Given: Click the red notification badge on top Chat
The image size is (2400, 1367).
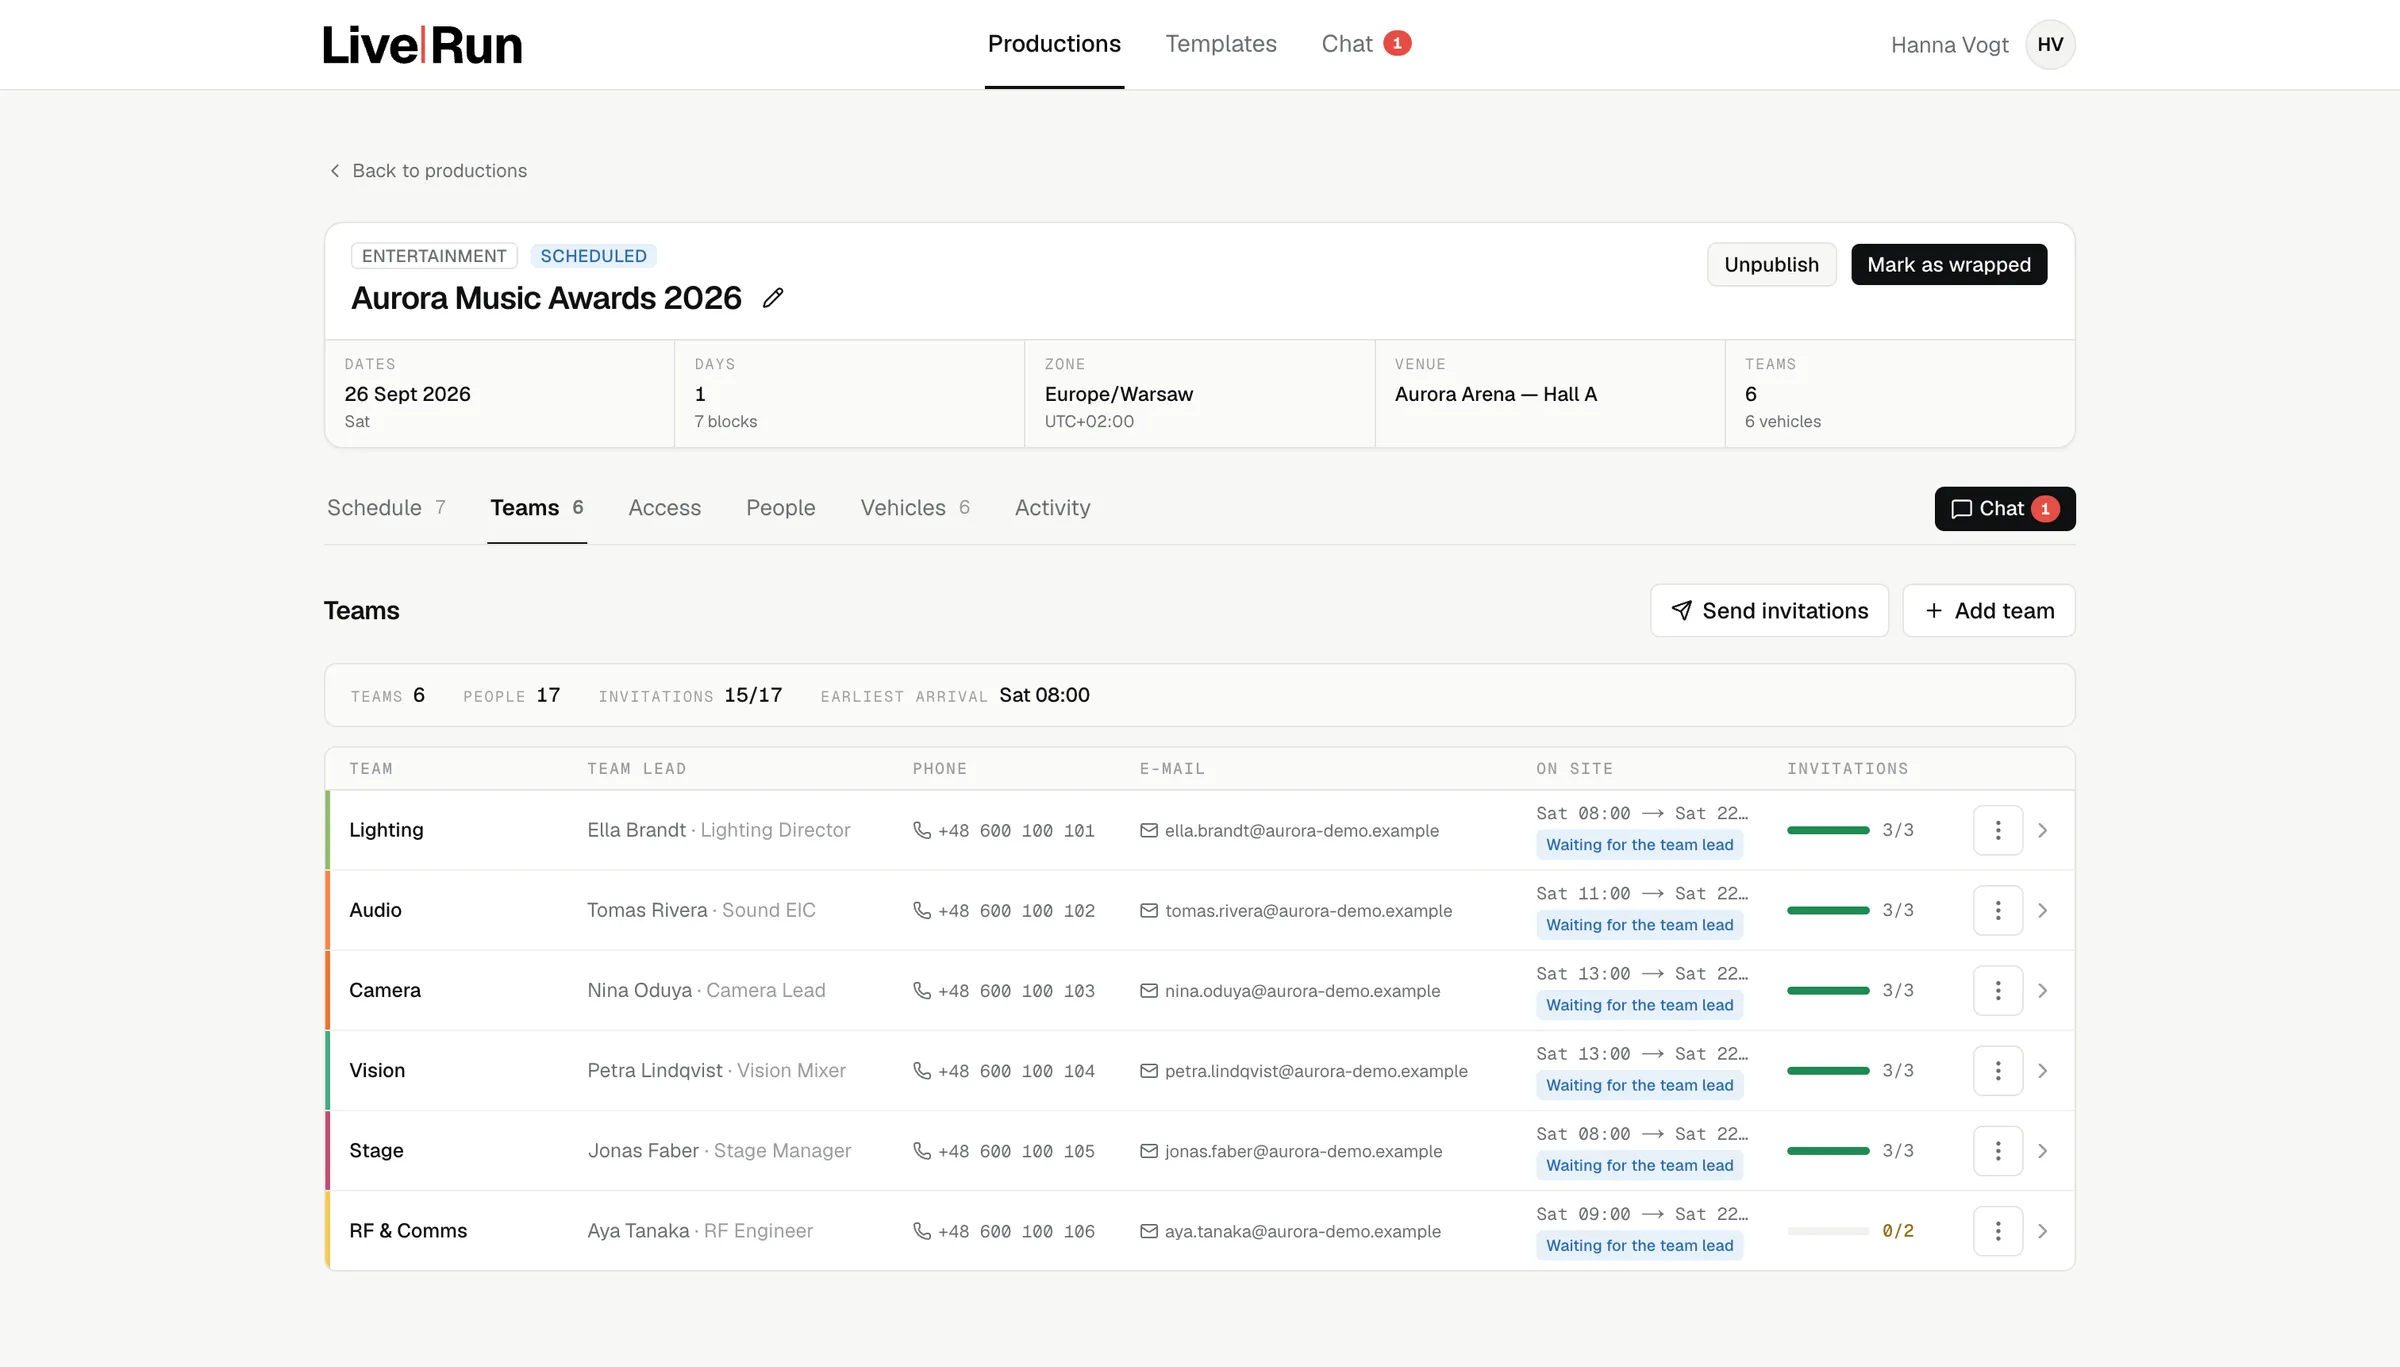Looking at the screenshot, I should [1397, 43].
